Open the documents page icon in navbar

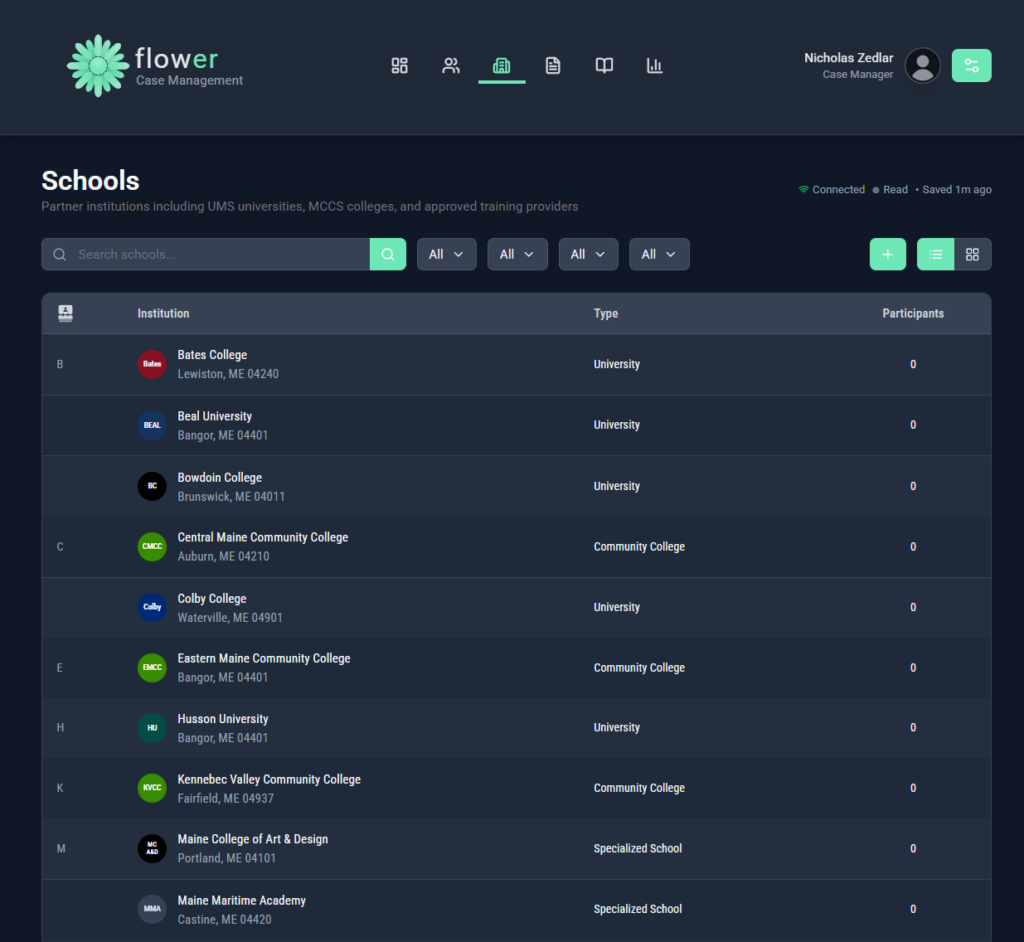click(x=553, y=66)
